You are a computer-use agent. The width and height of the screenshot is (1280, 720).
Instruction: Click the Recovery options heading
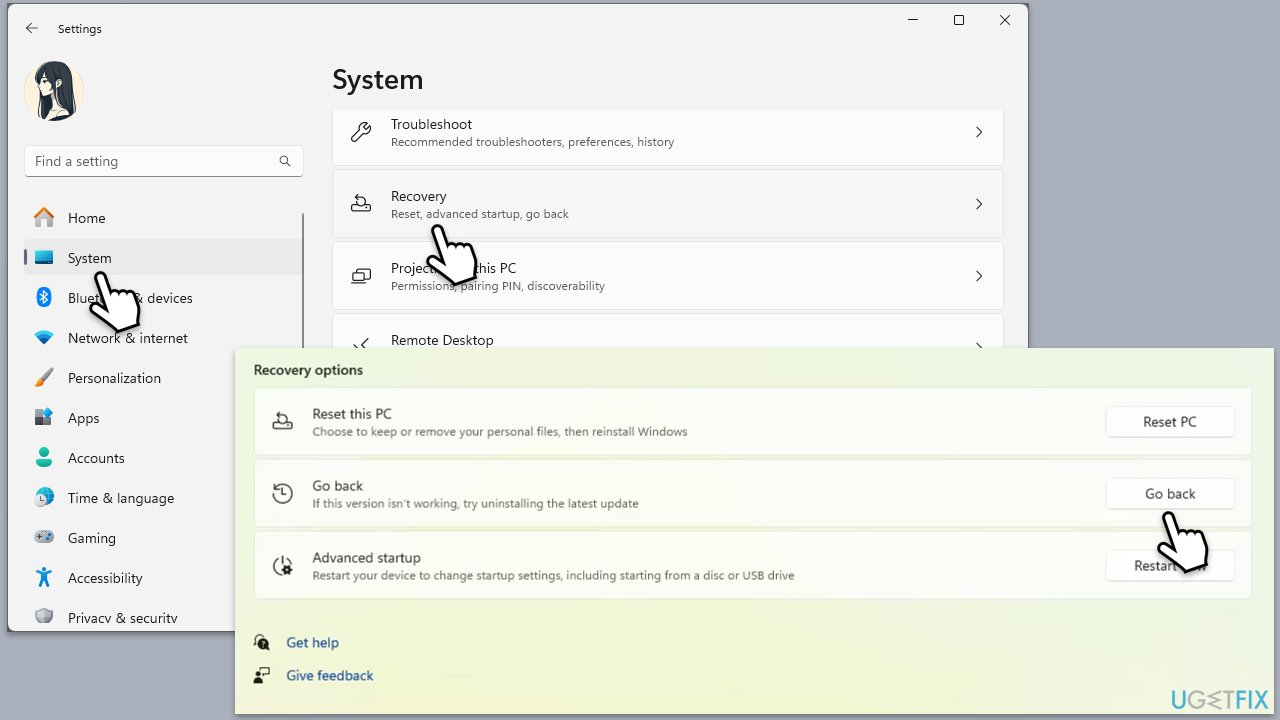tap(308, 370)
